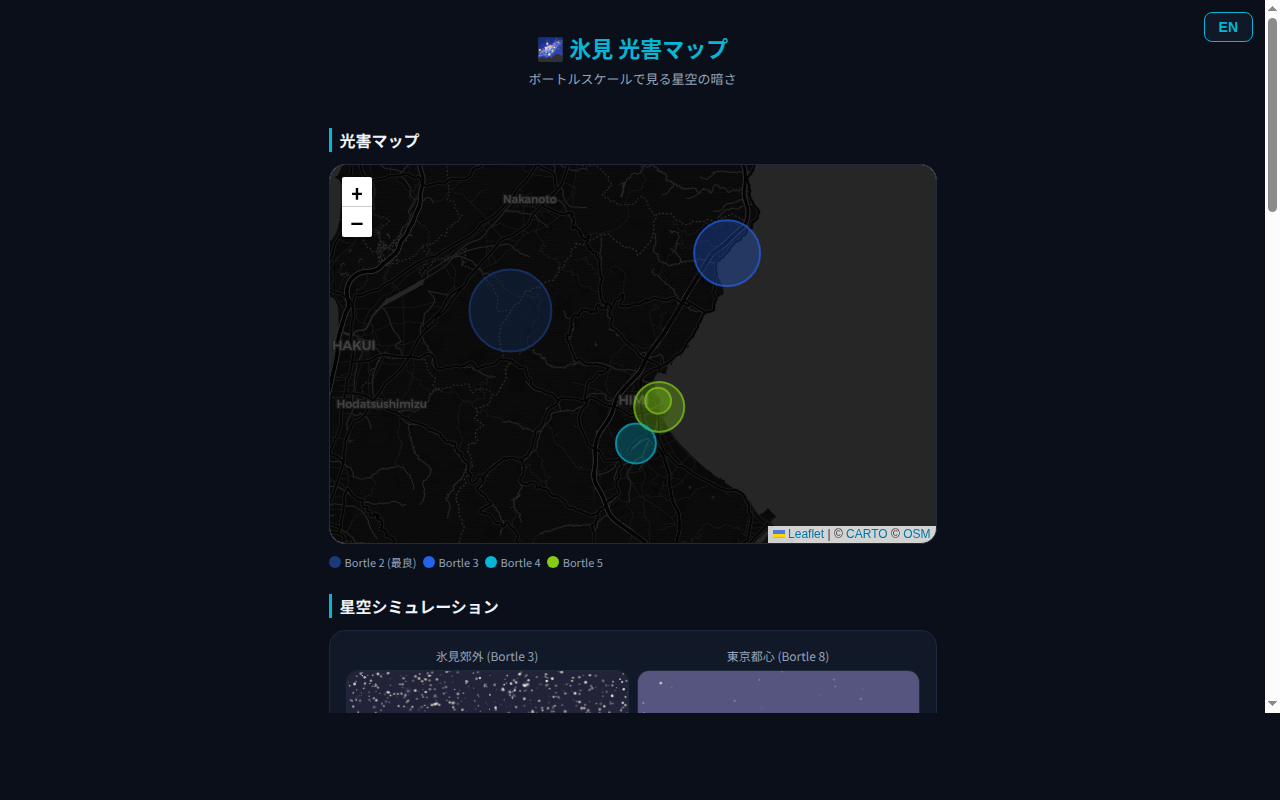Open the OSM attribution link
Viewport: 1280px width, 800px height.
click(x=917, y=534)
